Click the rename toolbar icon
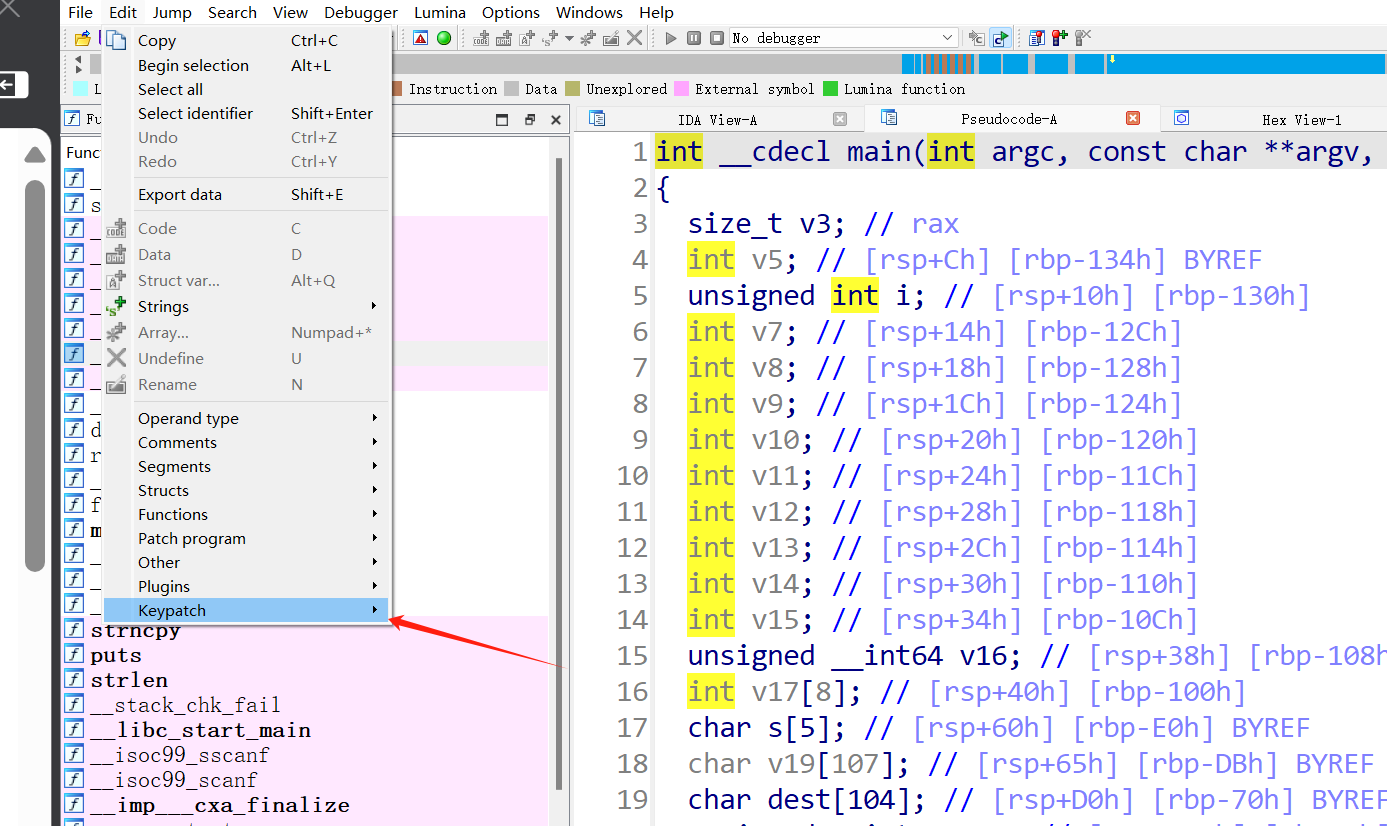Viewport: 1387px width, 826px height. click(610, 38)
